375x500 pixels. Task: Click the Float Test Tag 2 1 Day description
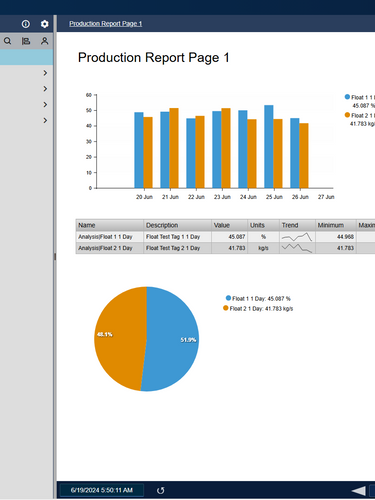point(178,248)
